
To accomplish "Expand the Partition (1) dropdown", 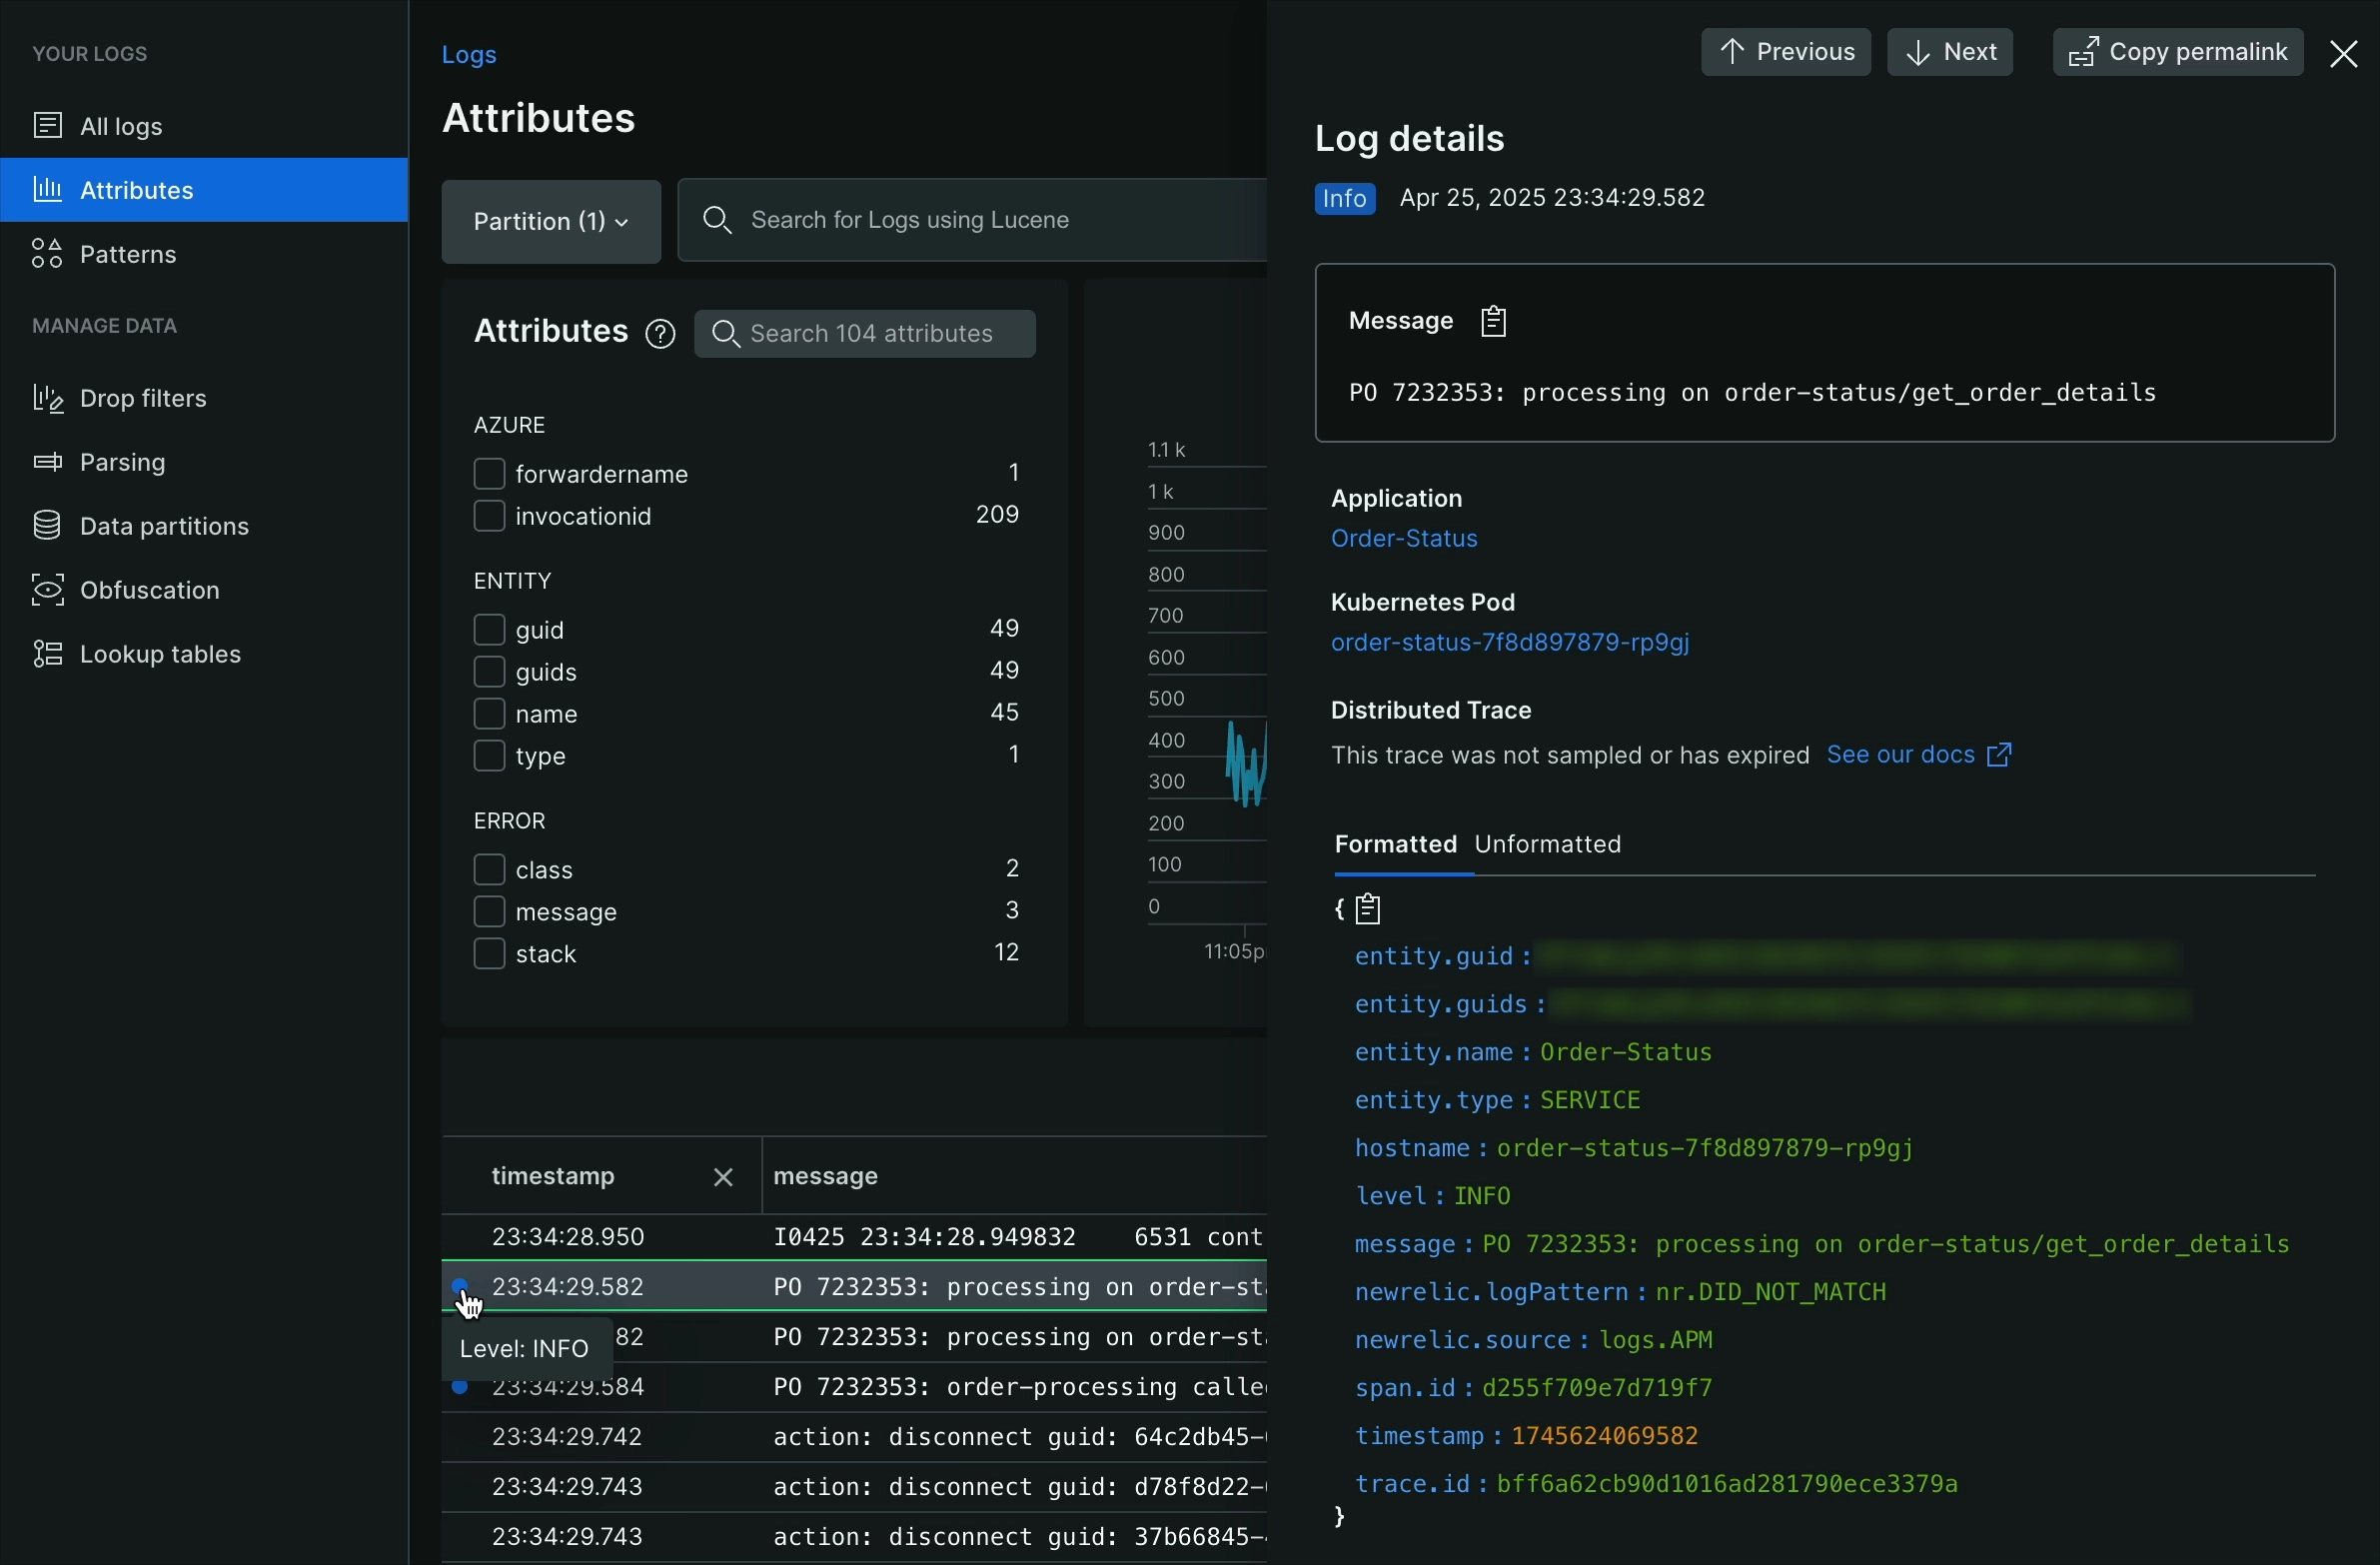I will (551, 222).
